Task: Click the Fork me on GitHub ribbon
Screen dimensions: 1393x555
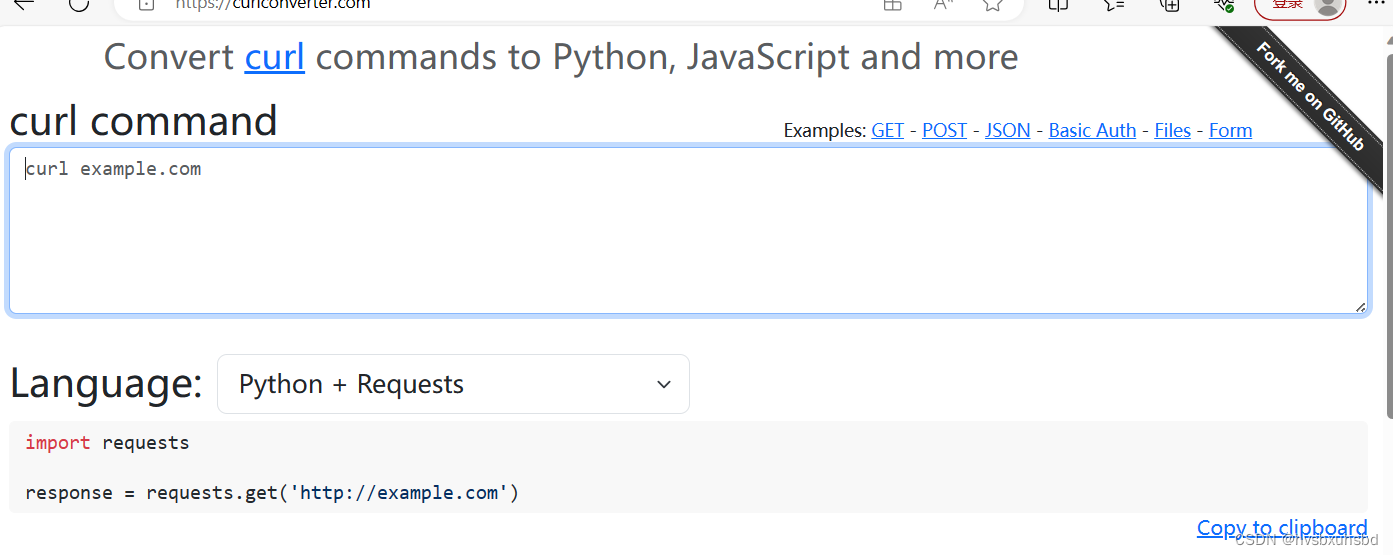Action: coord(1311,96)
